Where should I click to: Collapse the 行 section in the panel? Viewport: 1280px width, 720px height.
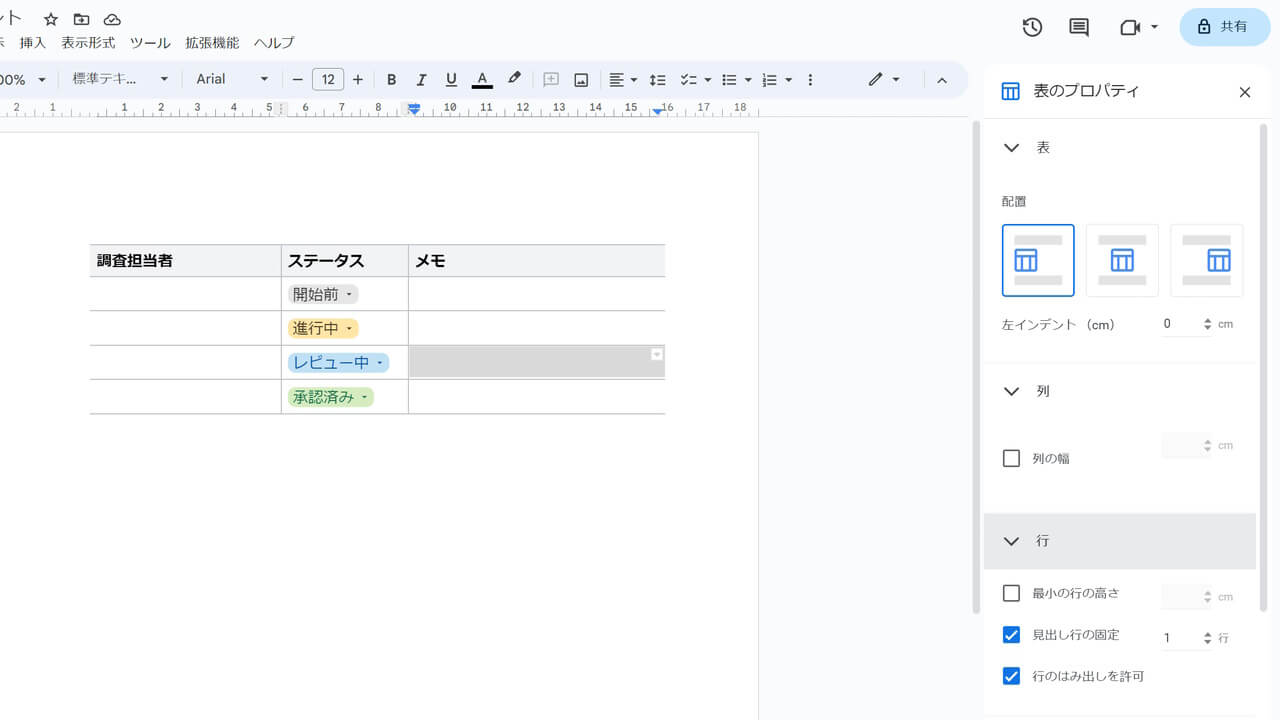(x=1011, y=541)
